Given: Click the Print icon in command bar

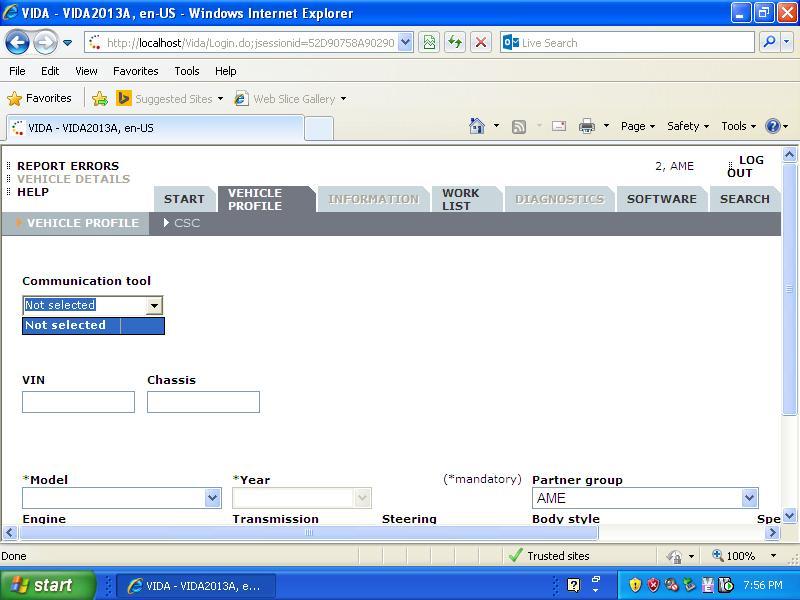Looking at the screenshot, I should point(587,126).
